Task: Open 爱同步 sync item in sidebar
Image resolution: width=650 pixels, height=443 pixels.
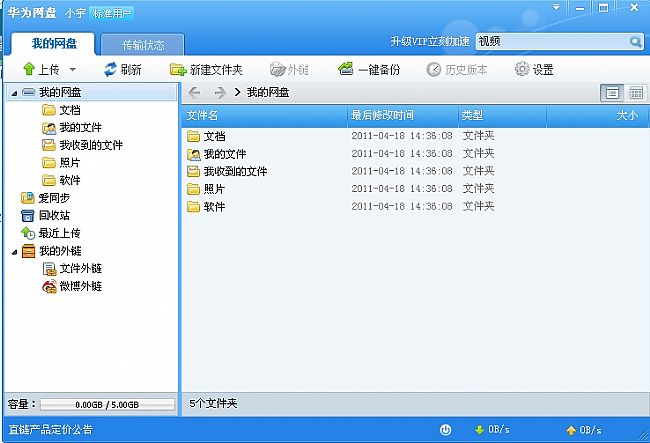Action: [46, 198]
